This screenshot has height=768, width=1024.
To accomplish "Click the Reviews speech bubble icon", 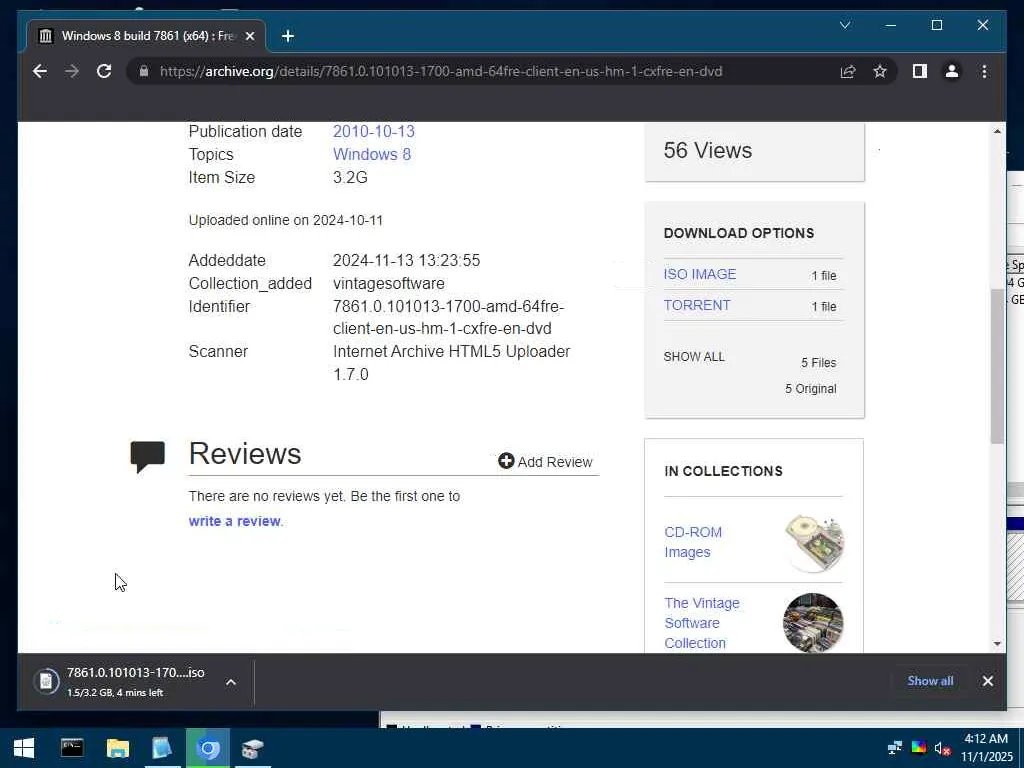I will pos(148,456).
